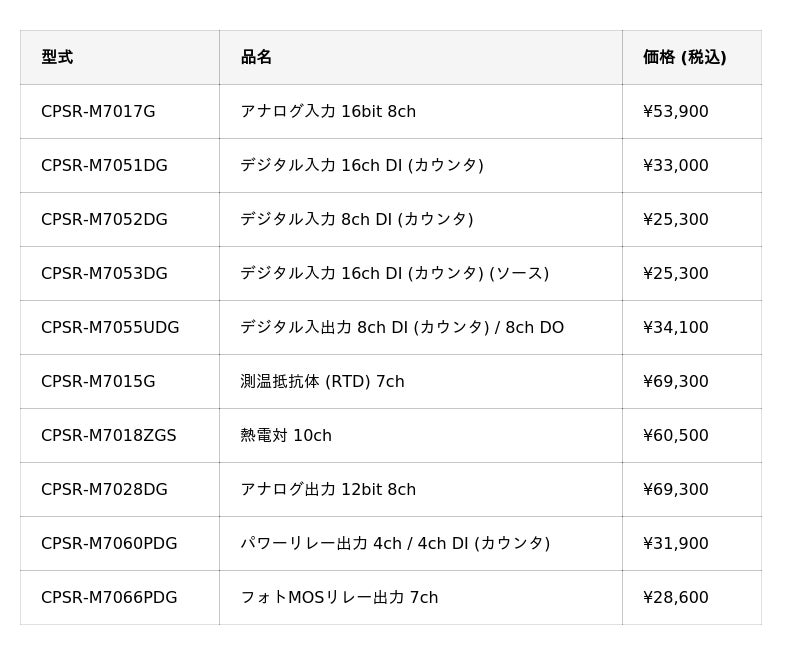Click the 品名 column header
This screenshot has height=655, width=800.
pyautogui.click(x=256, y=57)
